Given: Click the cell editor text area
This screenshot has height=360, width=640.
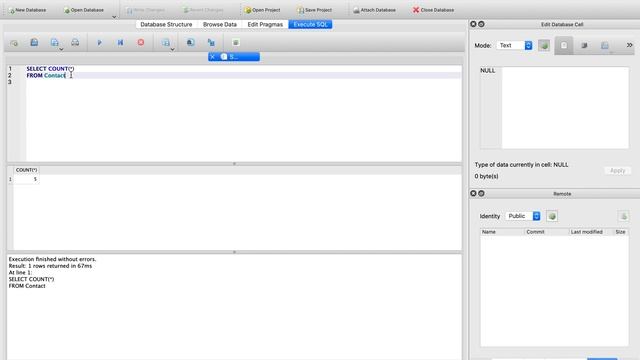Looking at the screenshot, I should (565, 108).
